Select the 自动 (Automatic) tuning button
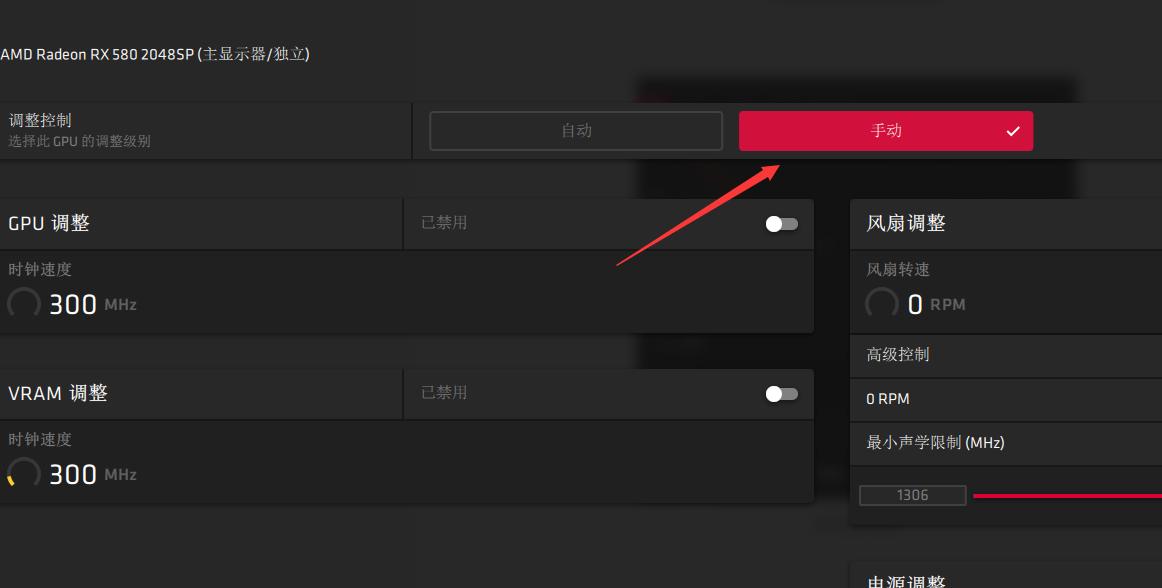This screenshot has width=1162, height=588. (576, 131)
